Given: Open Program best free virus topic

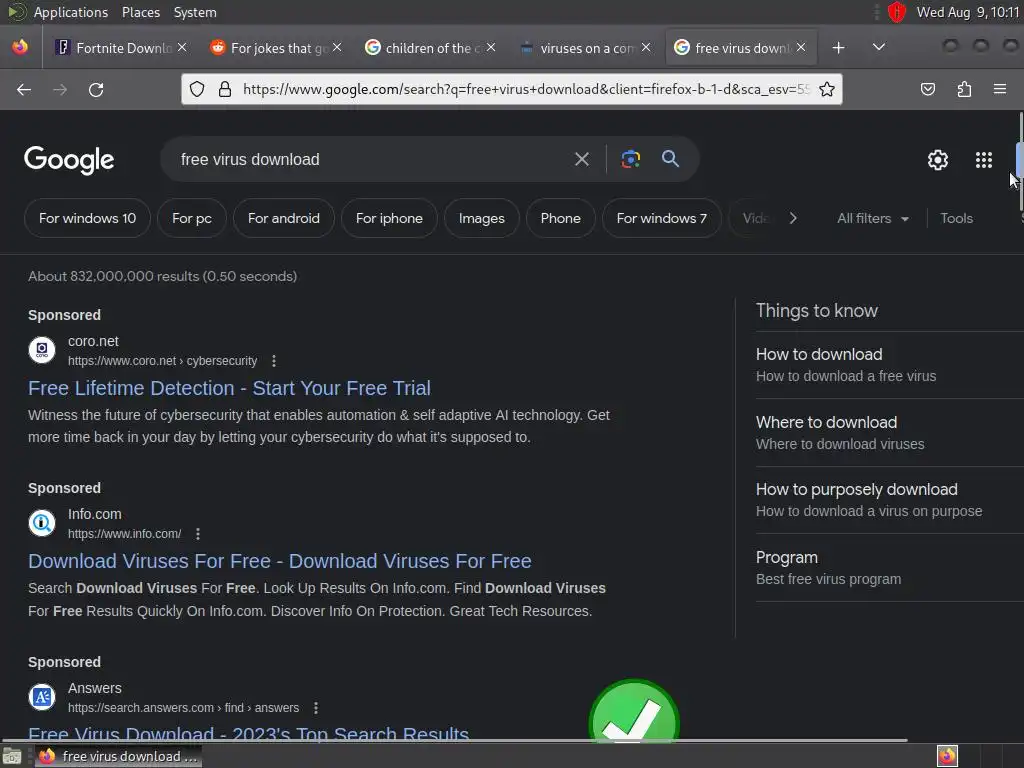Looking at the screenshot, I should click(x=888, y=568).
